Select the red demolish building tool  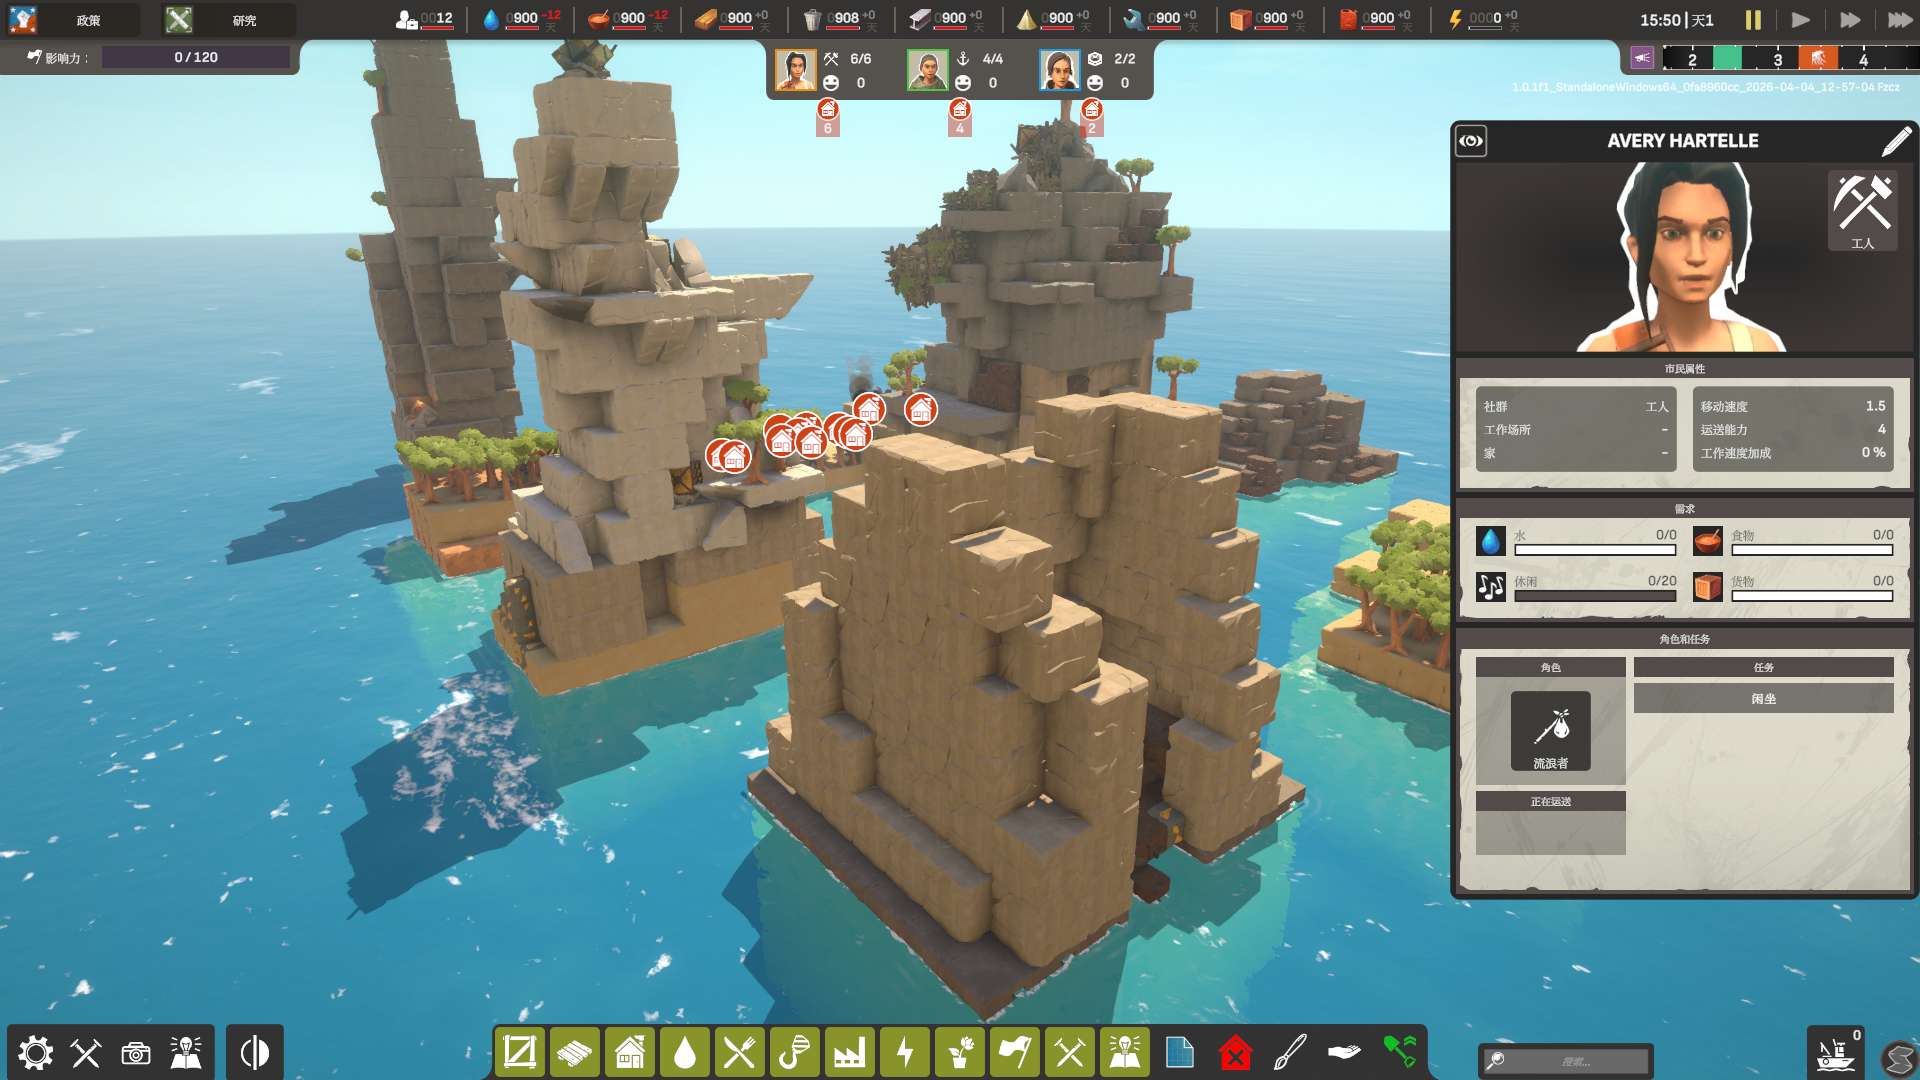tap(1236, 1052)
